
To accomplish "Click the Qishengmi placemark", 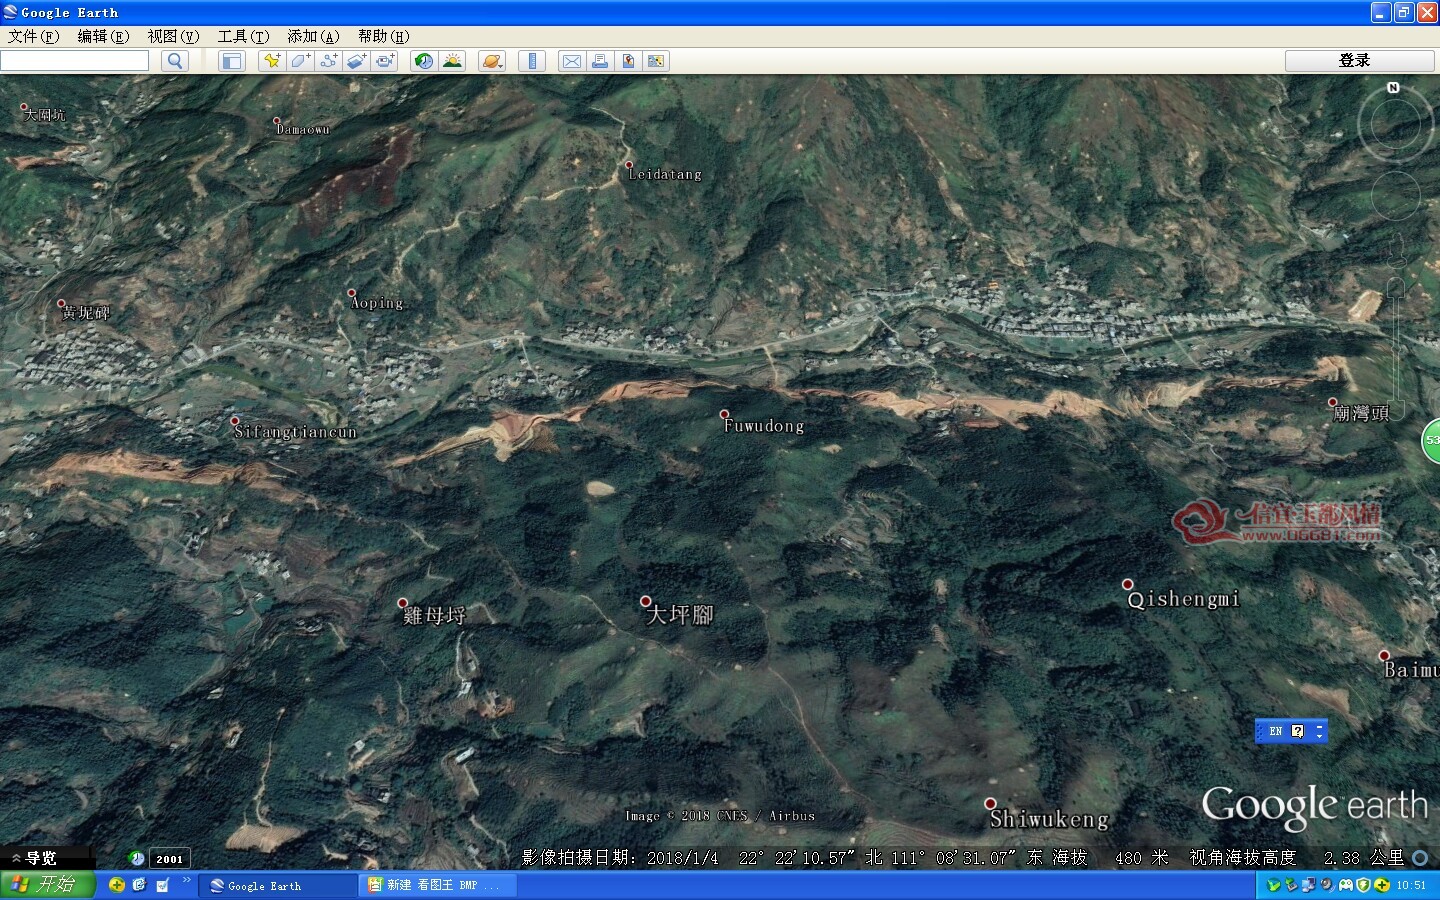I will (1128, 585).
